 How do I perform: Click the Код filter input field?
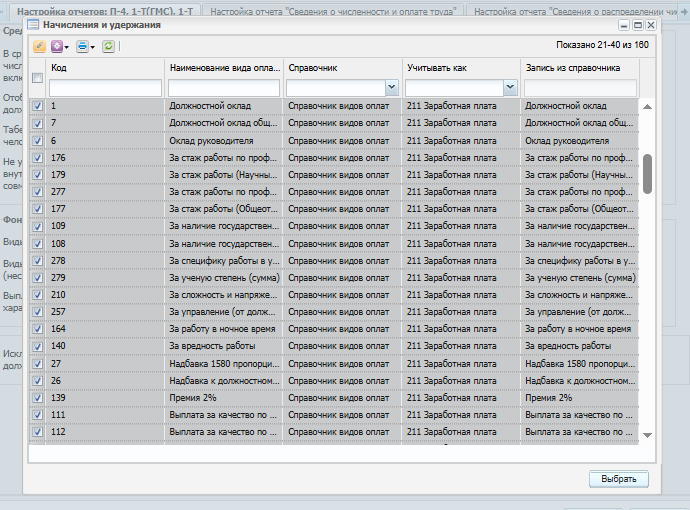(x=105, y=88)
